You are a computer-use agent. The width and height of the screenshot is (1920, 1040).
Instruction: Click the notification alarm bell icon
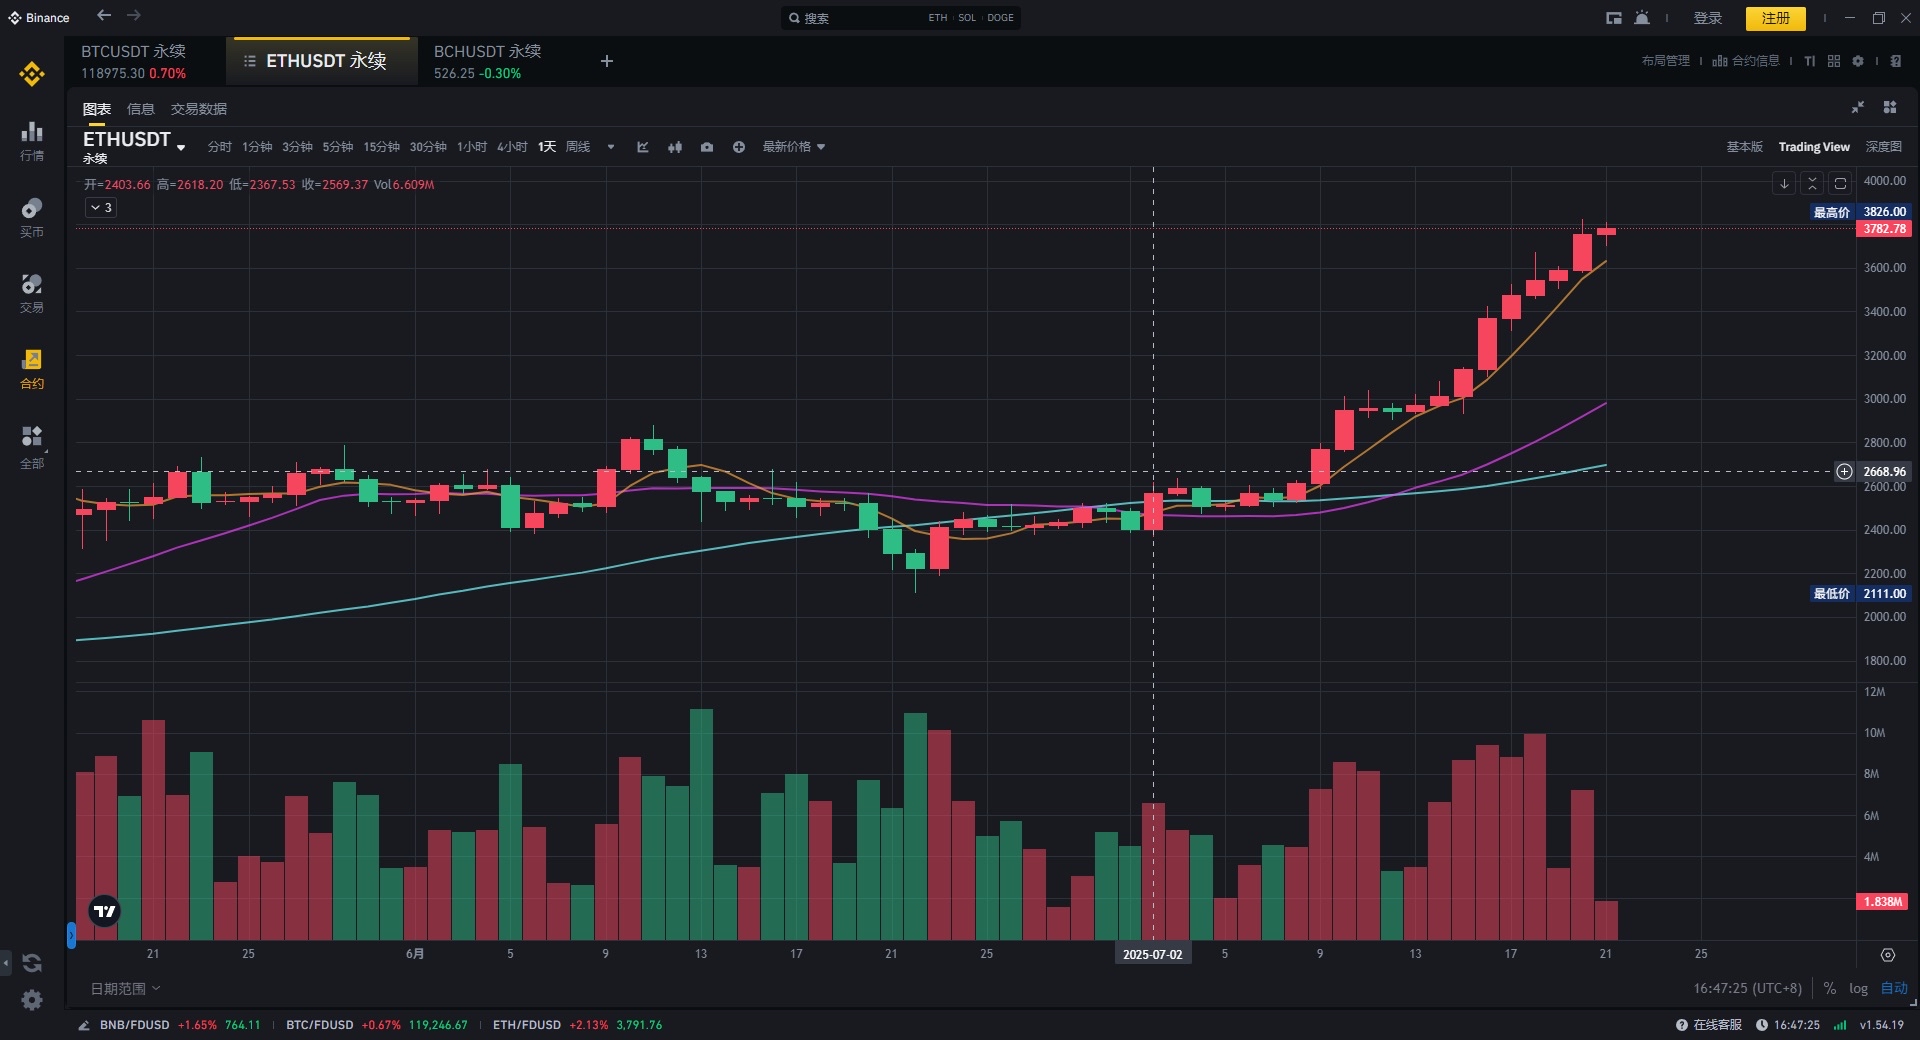click(x=1642, y=18)
